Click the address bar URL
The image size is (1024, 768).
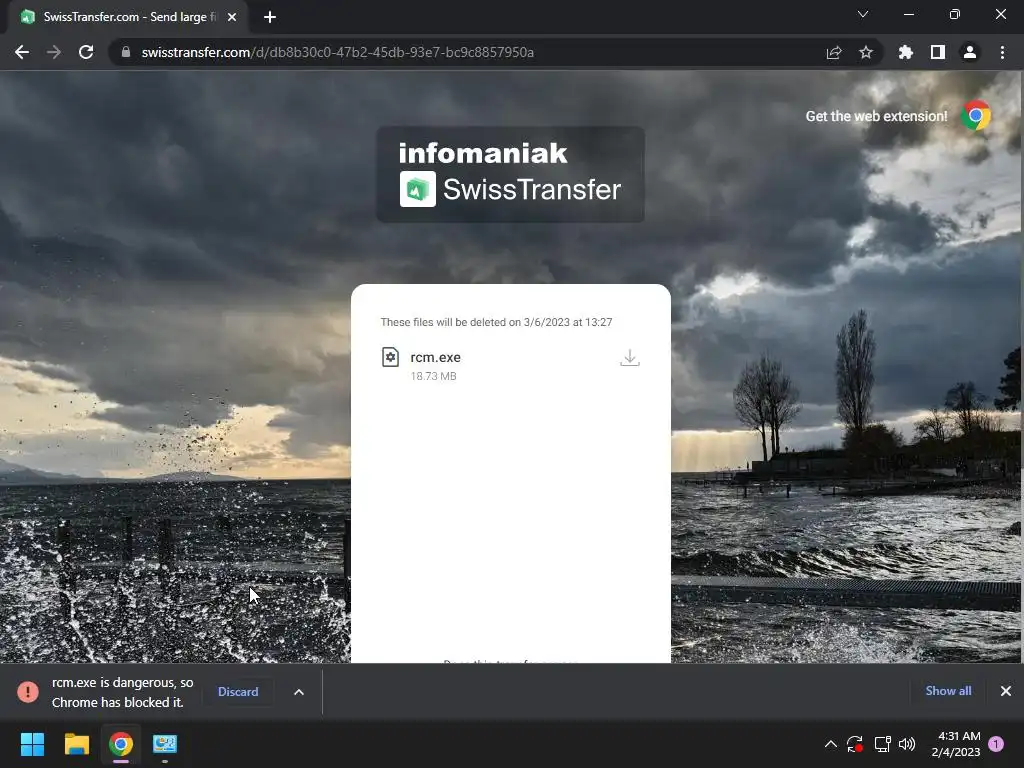[338, 52]
